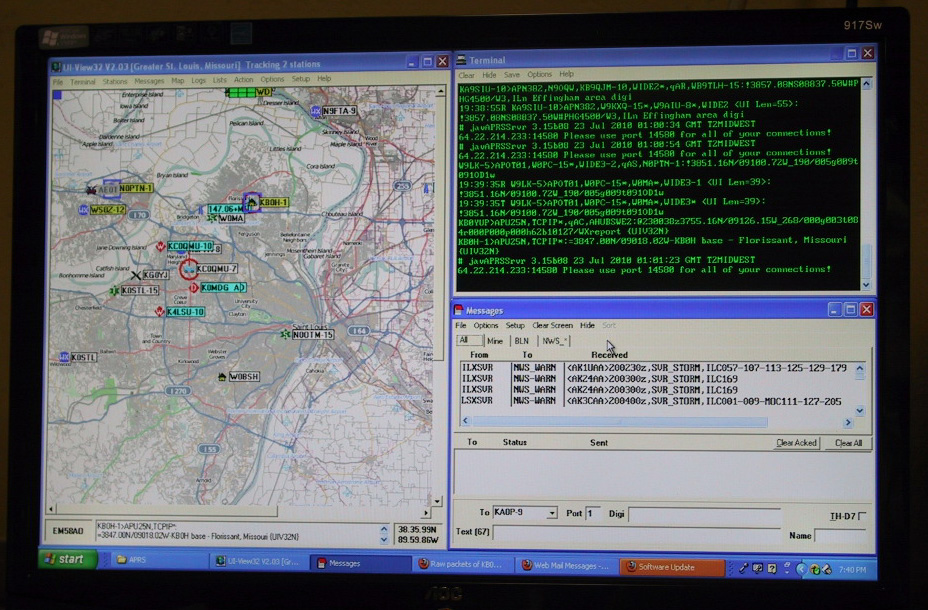Click the blue square at map corner
Viewport: 928px width, 610px height.
56,95
